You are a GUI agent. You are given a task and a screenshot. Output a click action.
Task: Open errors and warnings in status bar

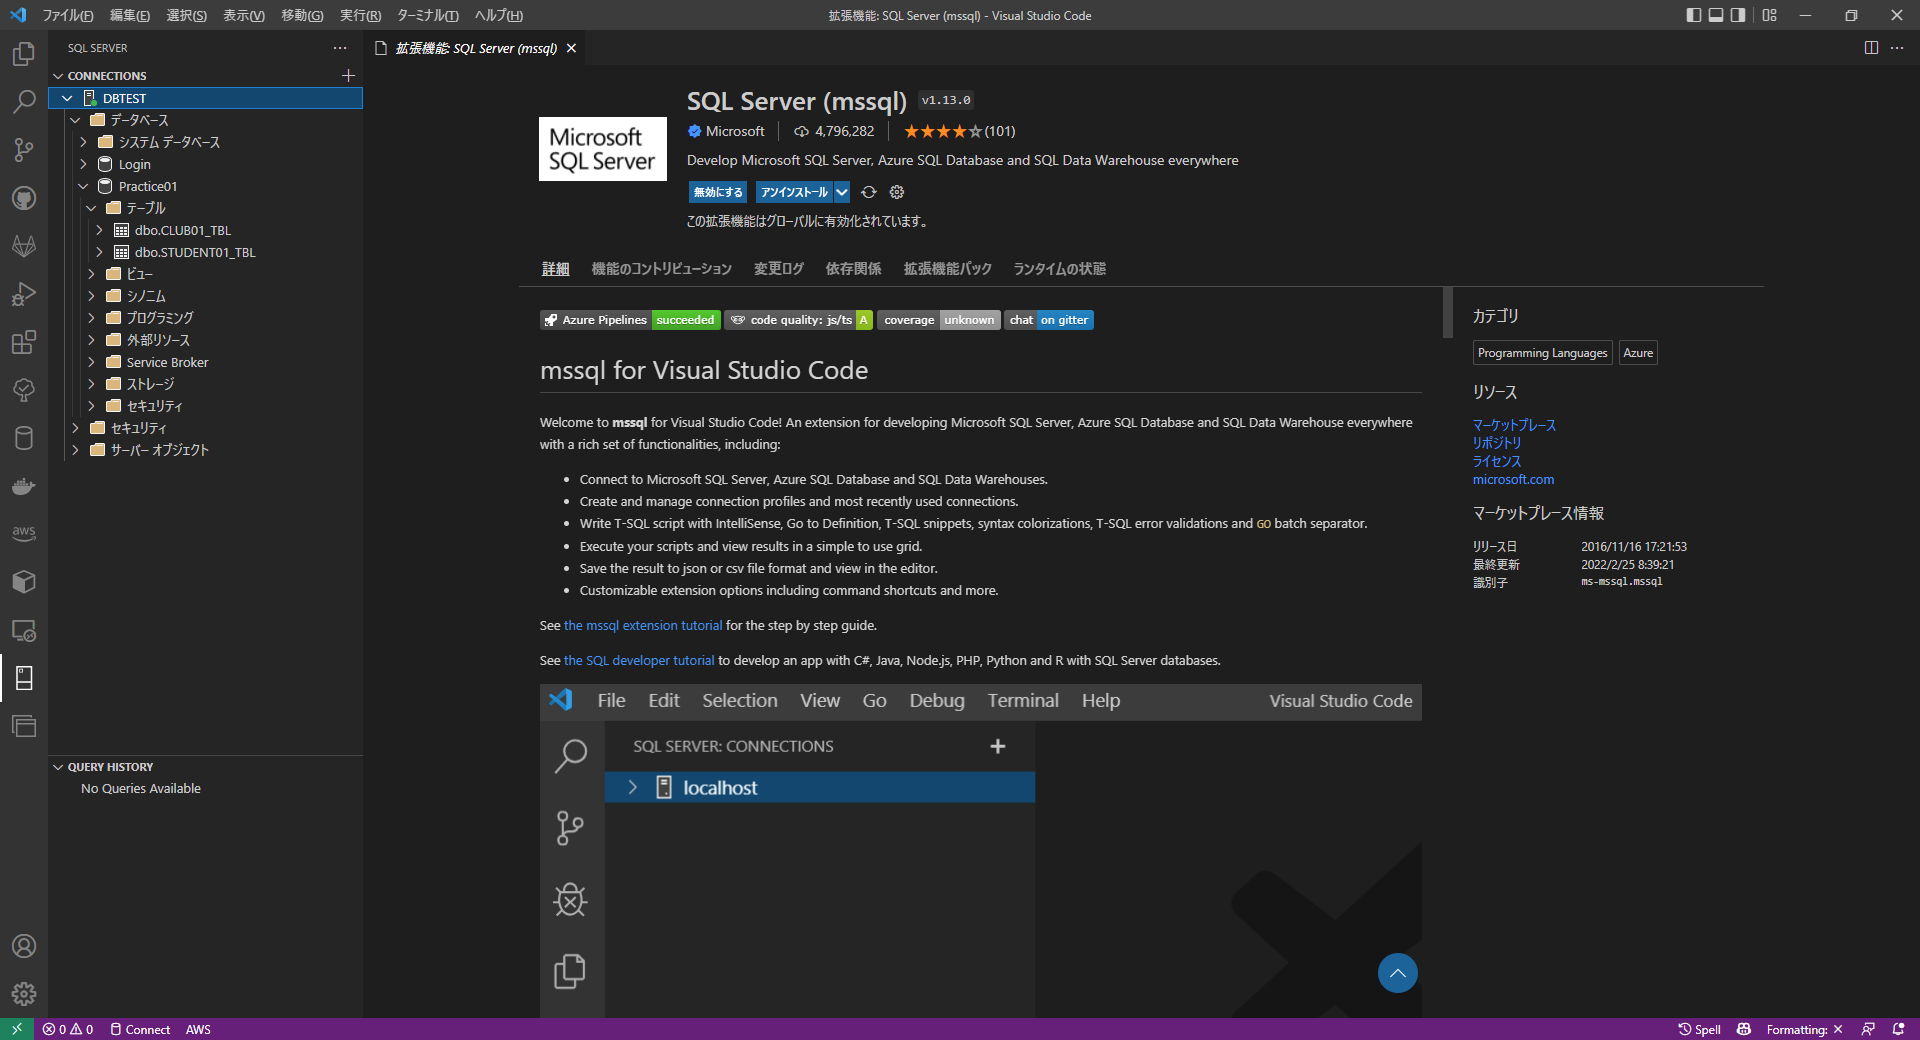68,1029
